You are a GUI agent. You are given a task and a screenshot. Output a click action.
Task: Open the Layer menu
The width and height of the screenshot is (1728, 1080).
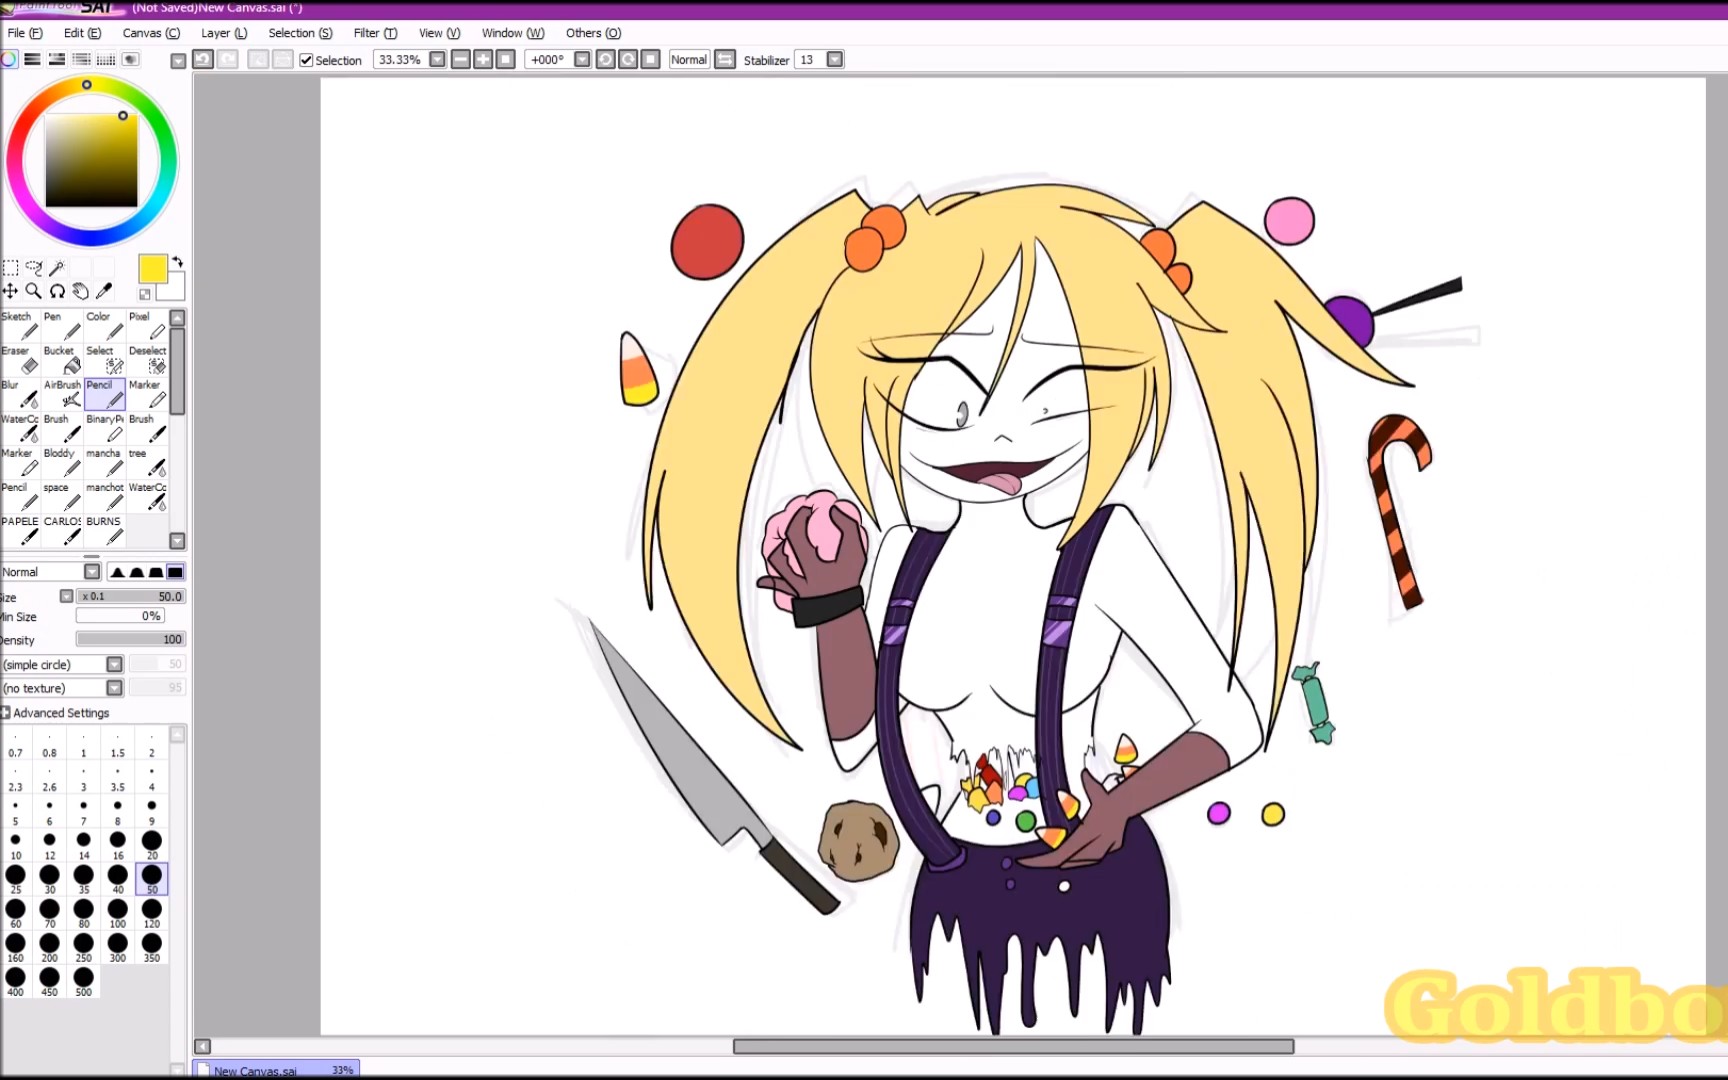(224, 33)
